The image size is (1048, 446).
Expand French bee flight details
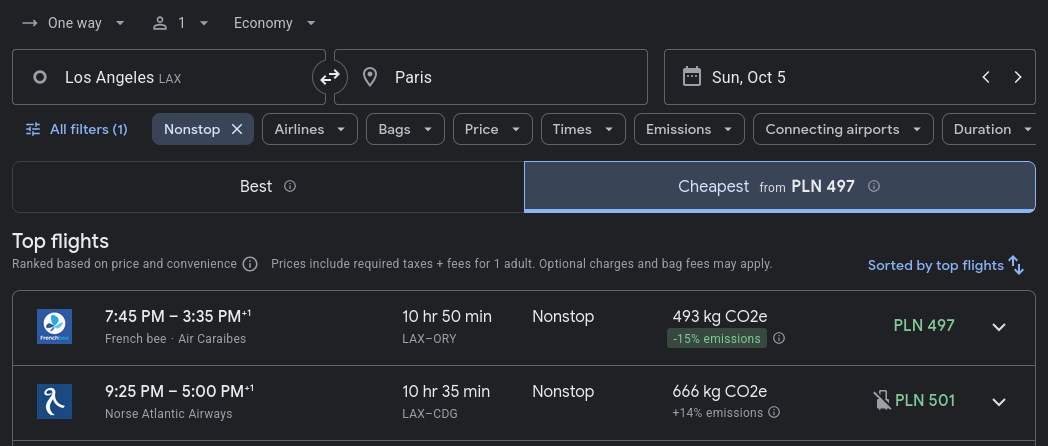pyautogui.click(x=999, y=327)
